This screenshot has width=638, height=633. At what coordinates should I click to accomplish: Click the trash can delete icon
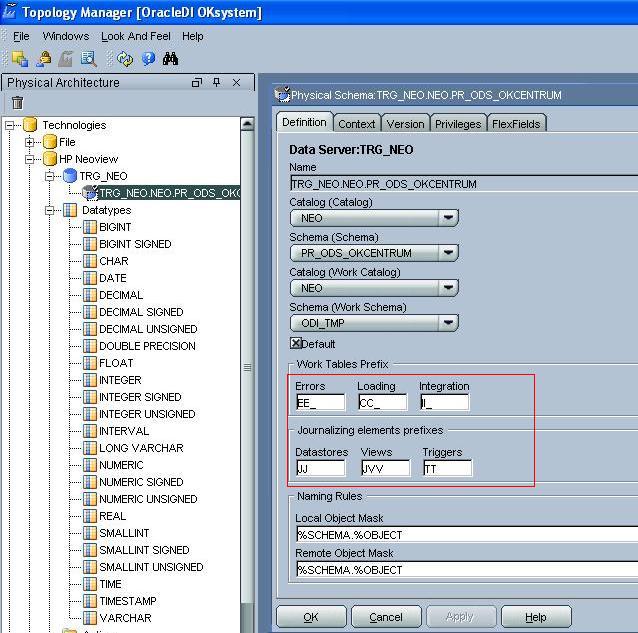pos(17,103)
